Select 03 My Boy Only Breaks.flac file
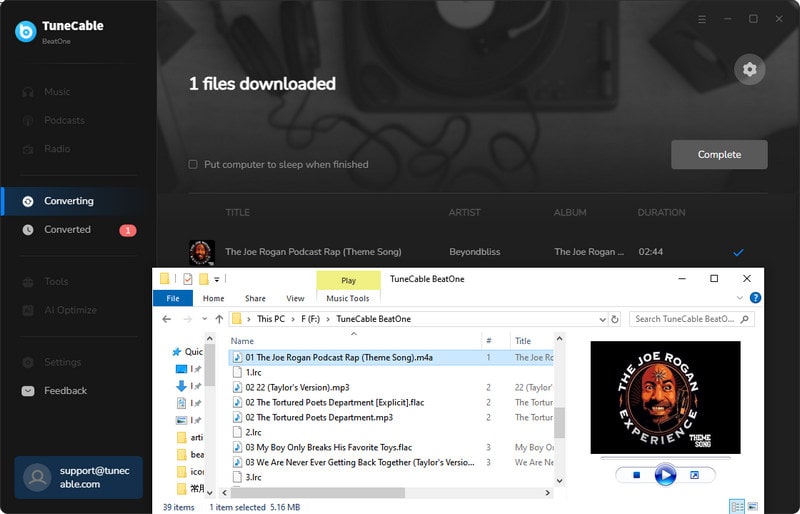Screen dimensions: 800x514 [x=329, y=448]
